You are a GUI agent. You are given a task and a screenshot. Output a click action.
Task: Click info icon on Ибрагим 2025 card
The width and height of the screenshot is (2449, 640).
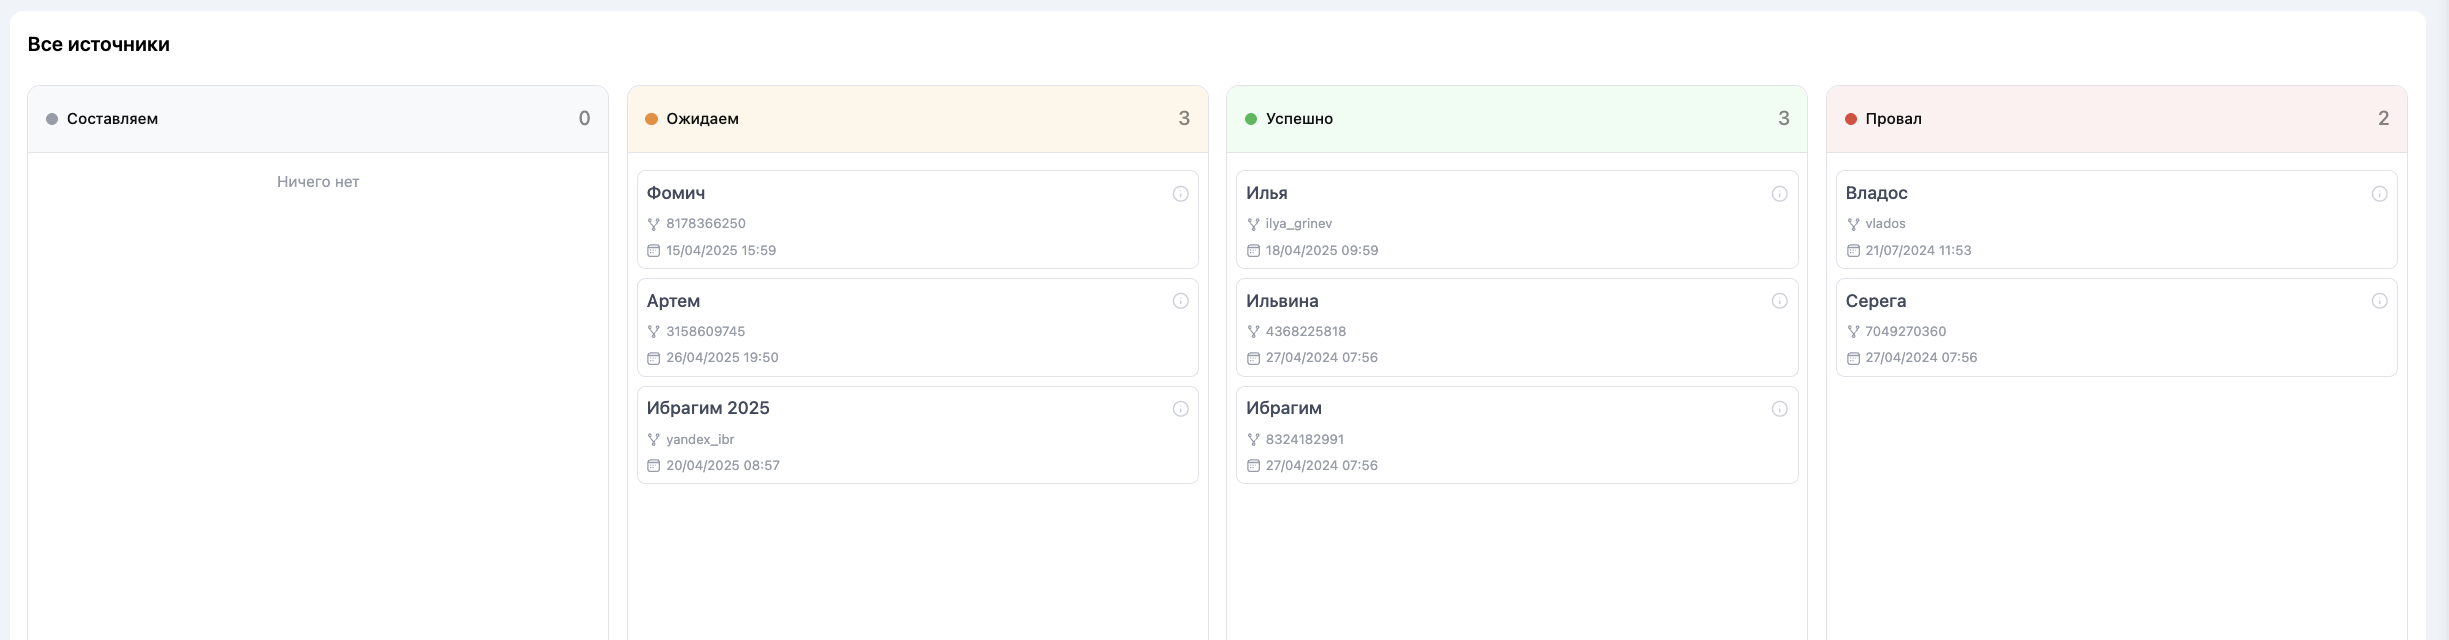(x=1180, y=409)
